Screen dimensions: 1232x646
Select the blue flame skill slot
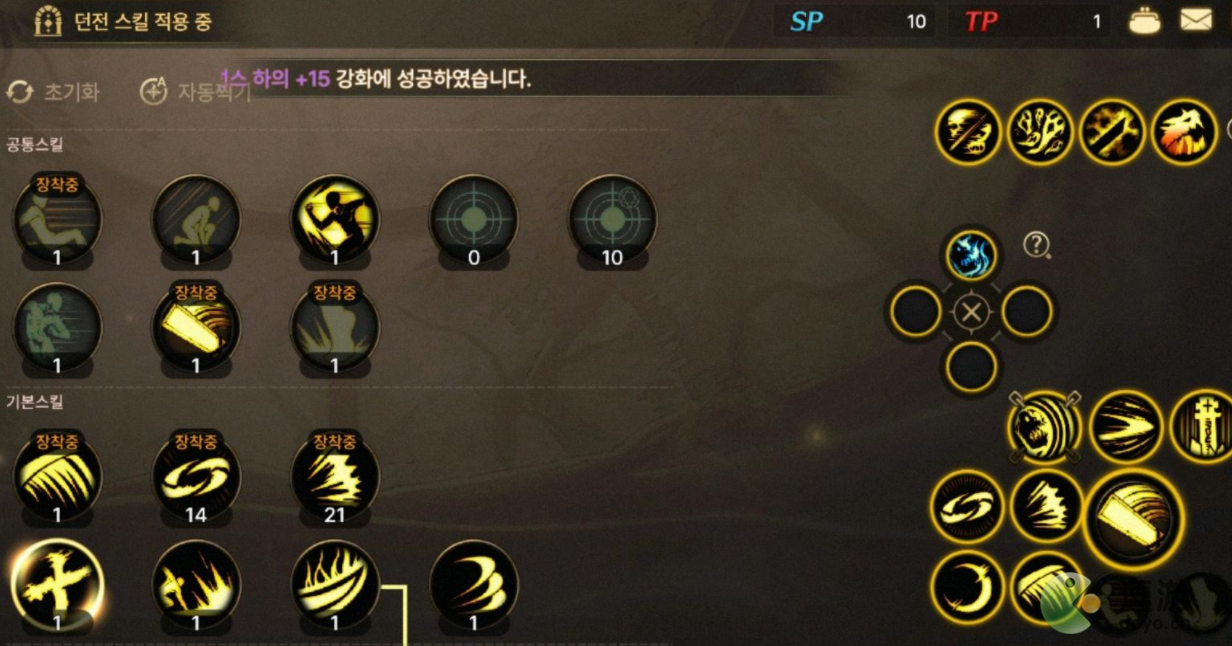click(x=971, y=255)
